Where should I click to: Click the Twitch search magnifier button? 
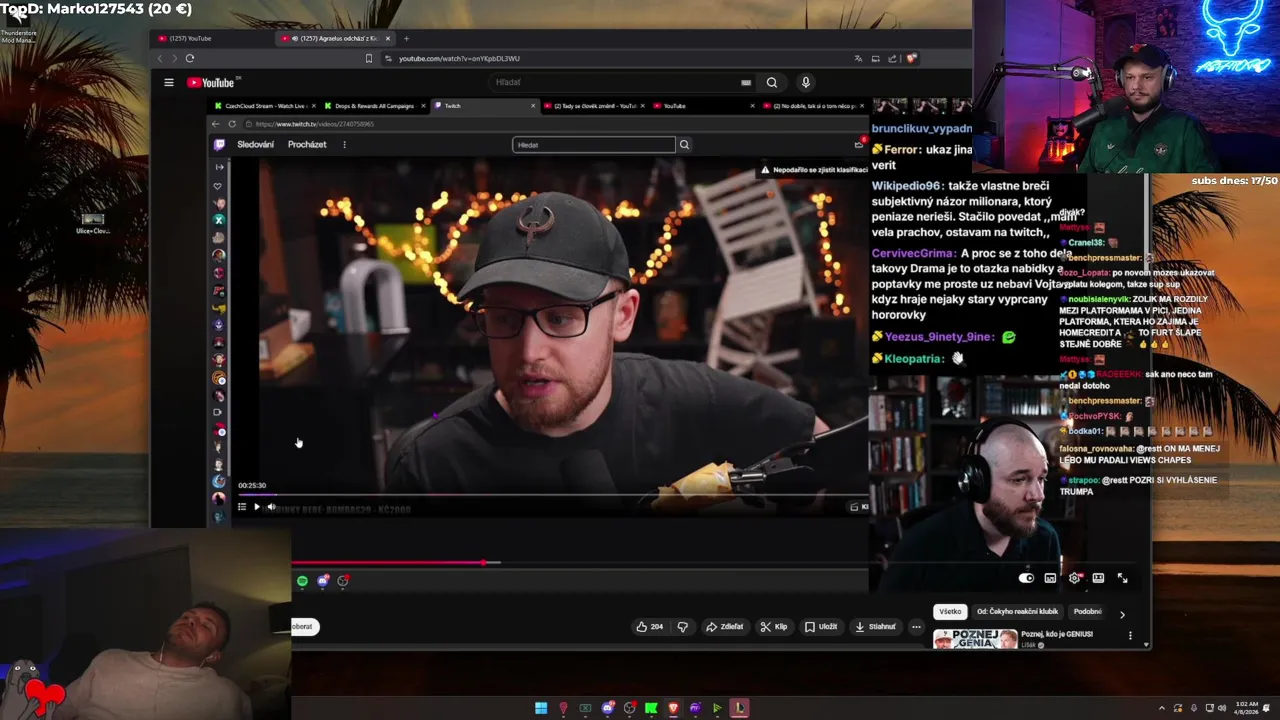coord(684,145)
